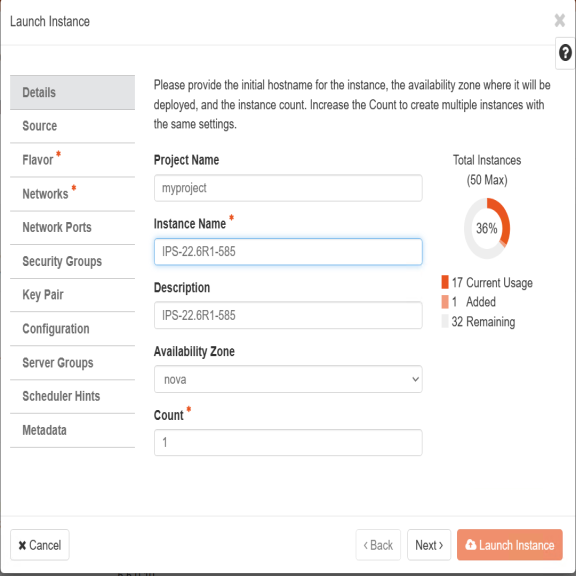Focus the Instance Name field
The width and height of the screenshot is (576, 576).
288,252
